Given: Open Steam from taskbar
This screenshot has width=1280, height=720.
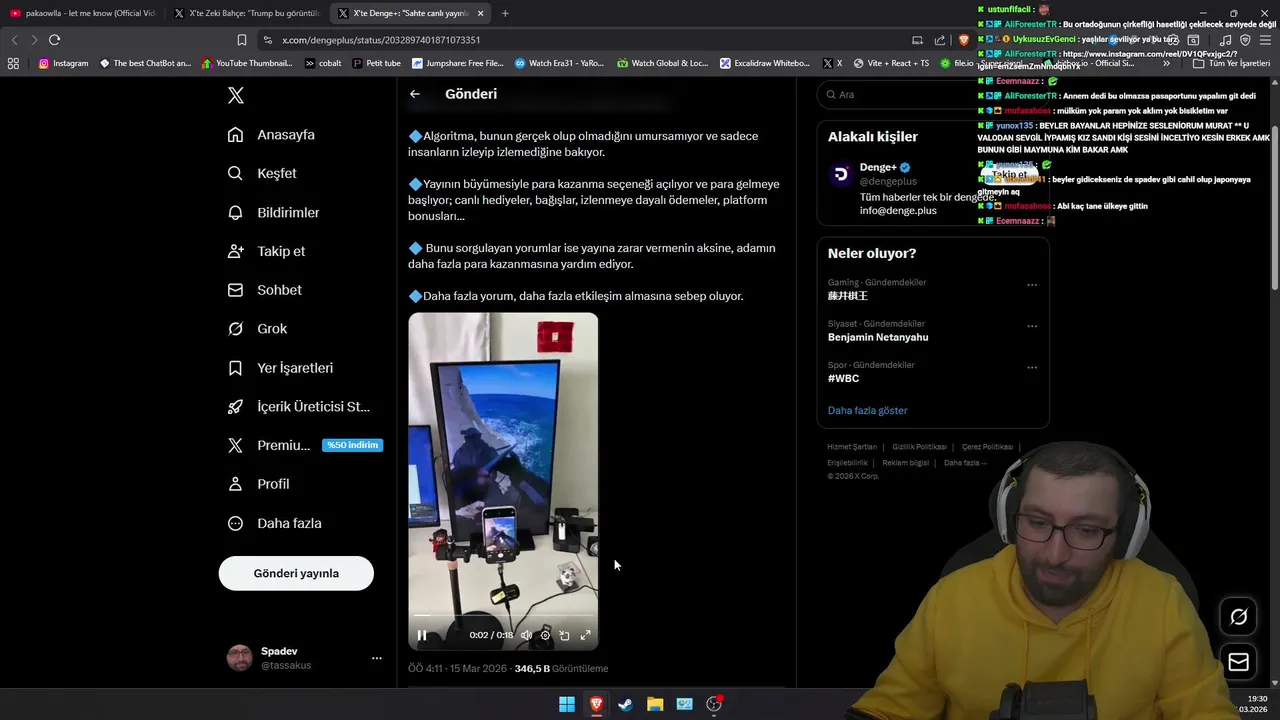Looking at the screenshot, I should point(625,704).
